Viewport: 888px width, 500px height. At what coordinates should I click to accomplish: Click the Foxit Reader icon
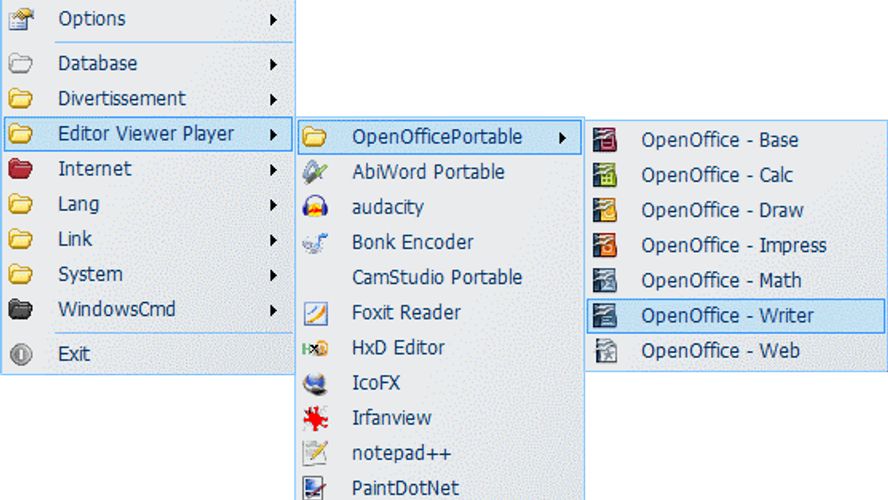coord(315,313)
